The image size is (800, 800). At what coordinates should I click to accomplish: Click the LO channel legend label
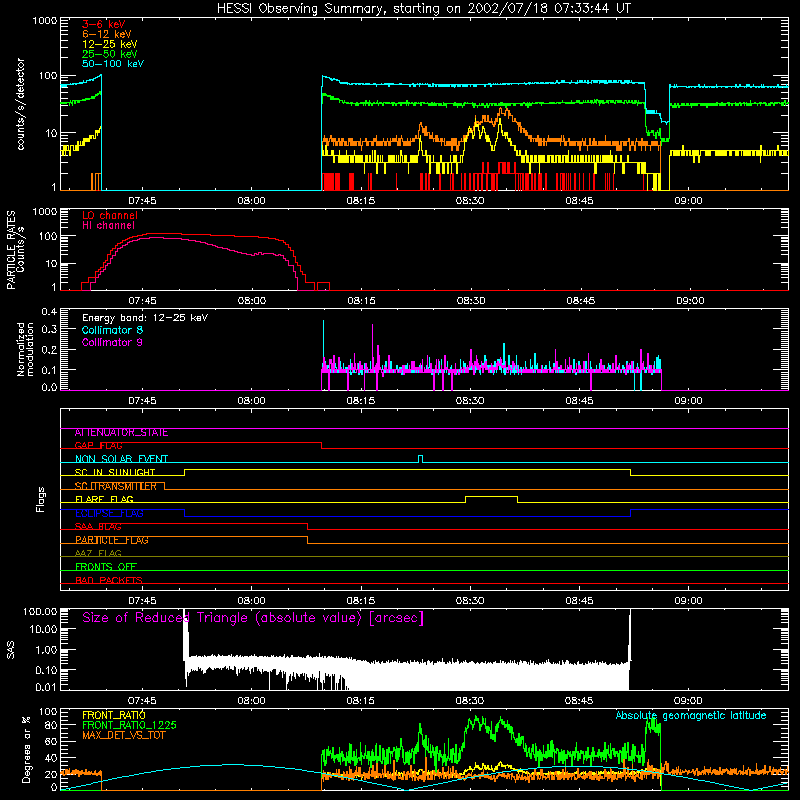click(x=110, y=215)
